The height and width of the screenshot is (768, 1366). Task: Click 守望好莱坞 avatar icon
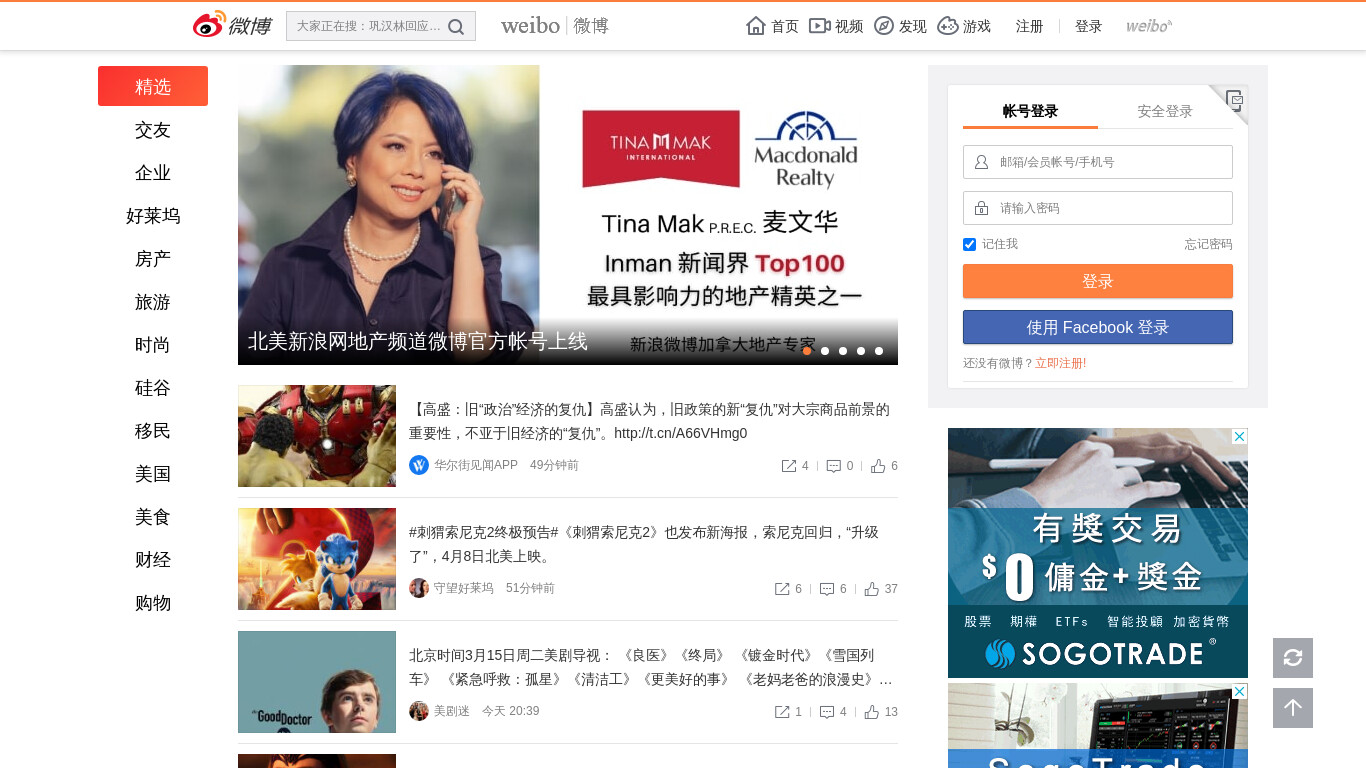[419, 588]
